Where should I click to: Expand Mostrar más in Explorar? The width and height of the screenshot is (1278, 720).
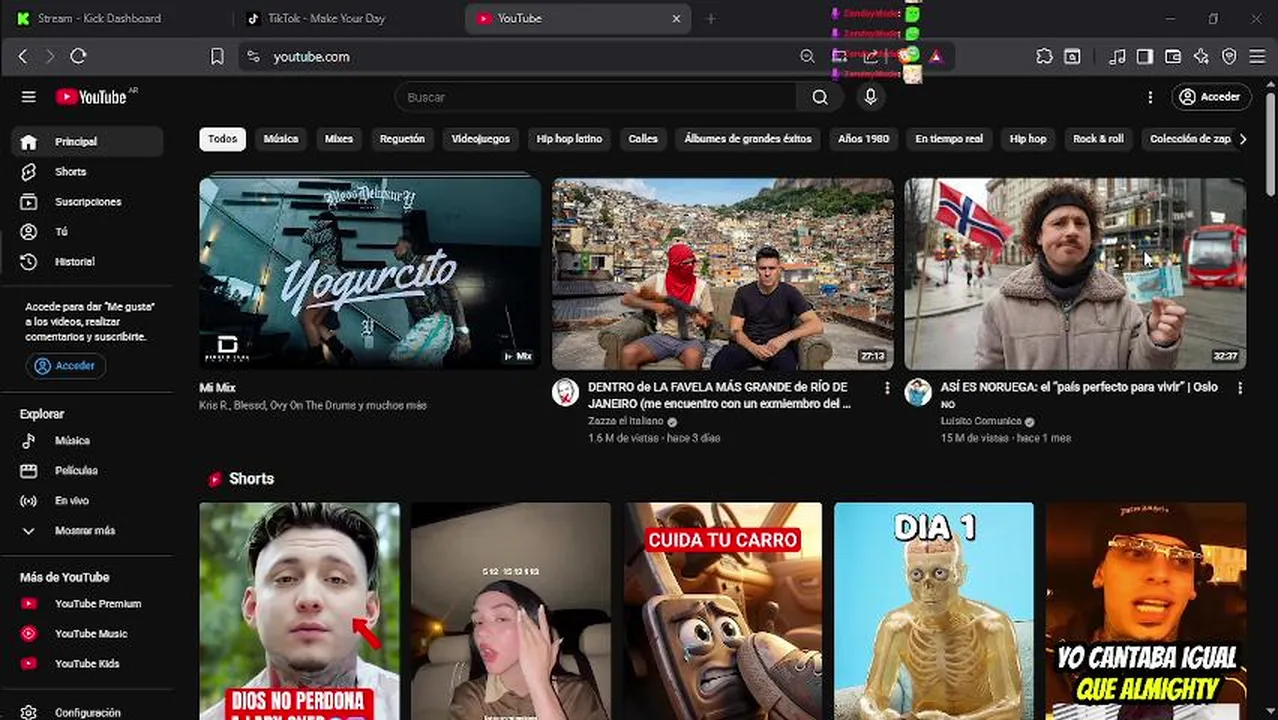click(88, 531)
